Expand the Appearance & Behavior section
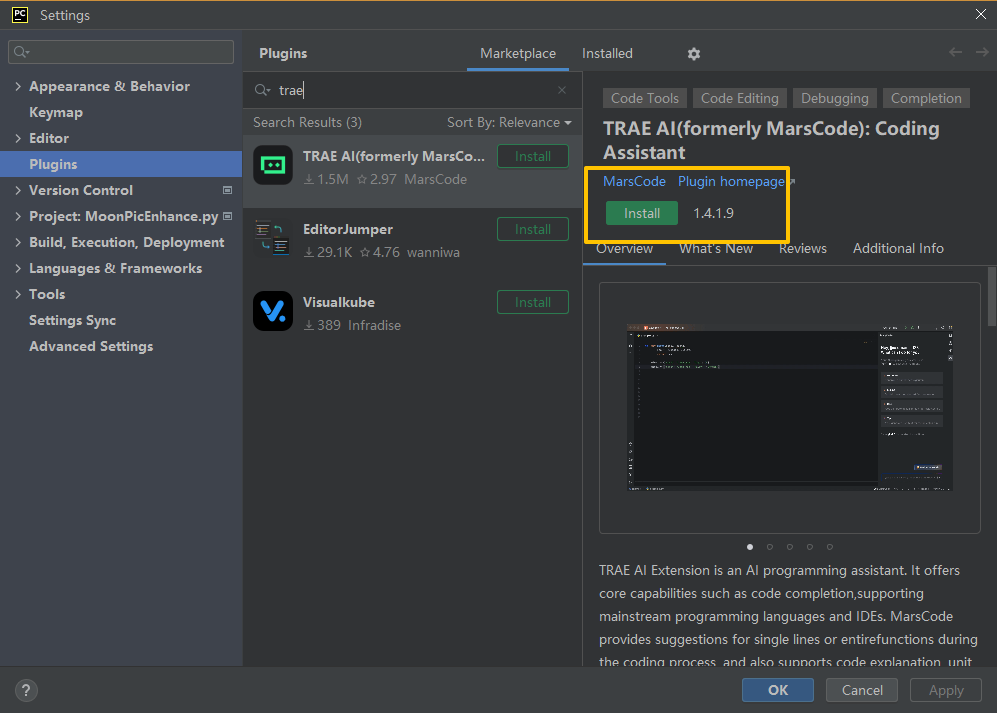997x713 pixels. coord(18,87)
